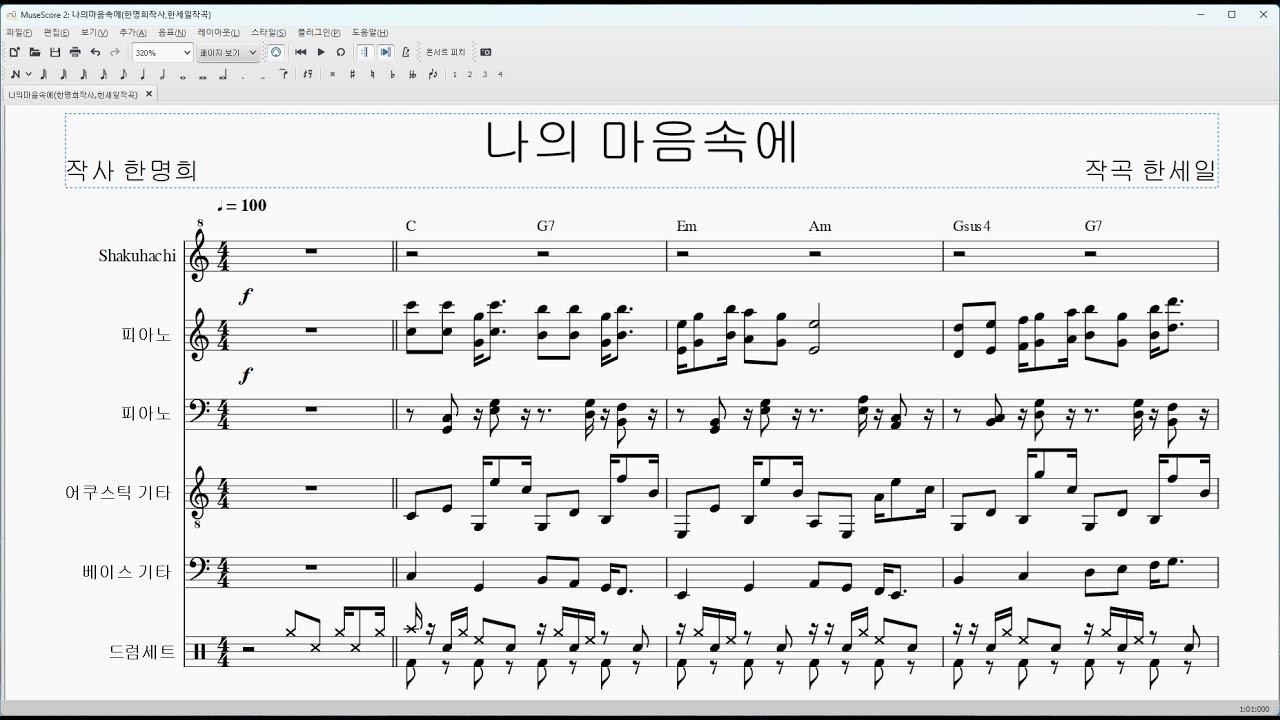Viewport: 1280px width, 720px height.
Task: Select voice 1
Action: pyautogui.click(x=454, y=74)
